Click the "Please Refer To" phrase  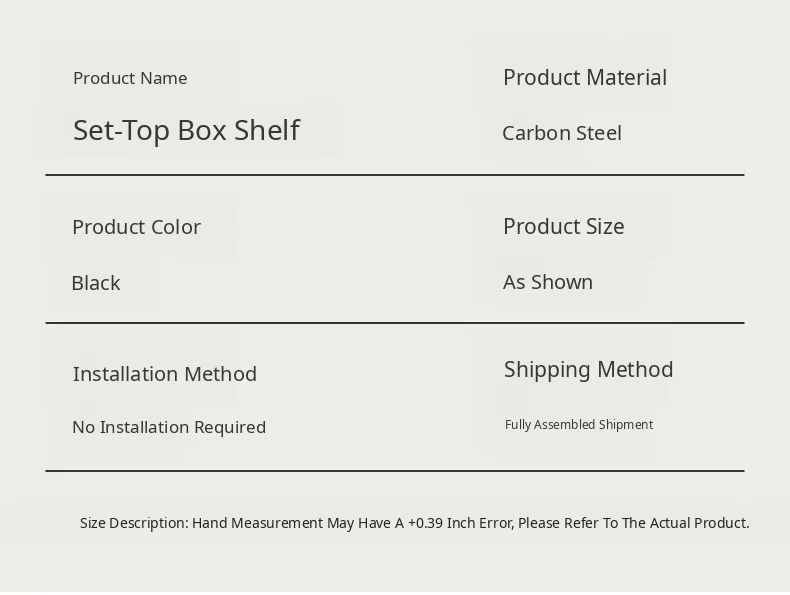(569, 523)
